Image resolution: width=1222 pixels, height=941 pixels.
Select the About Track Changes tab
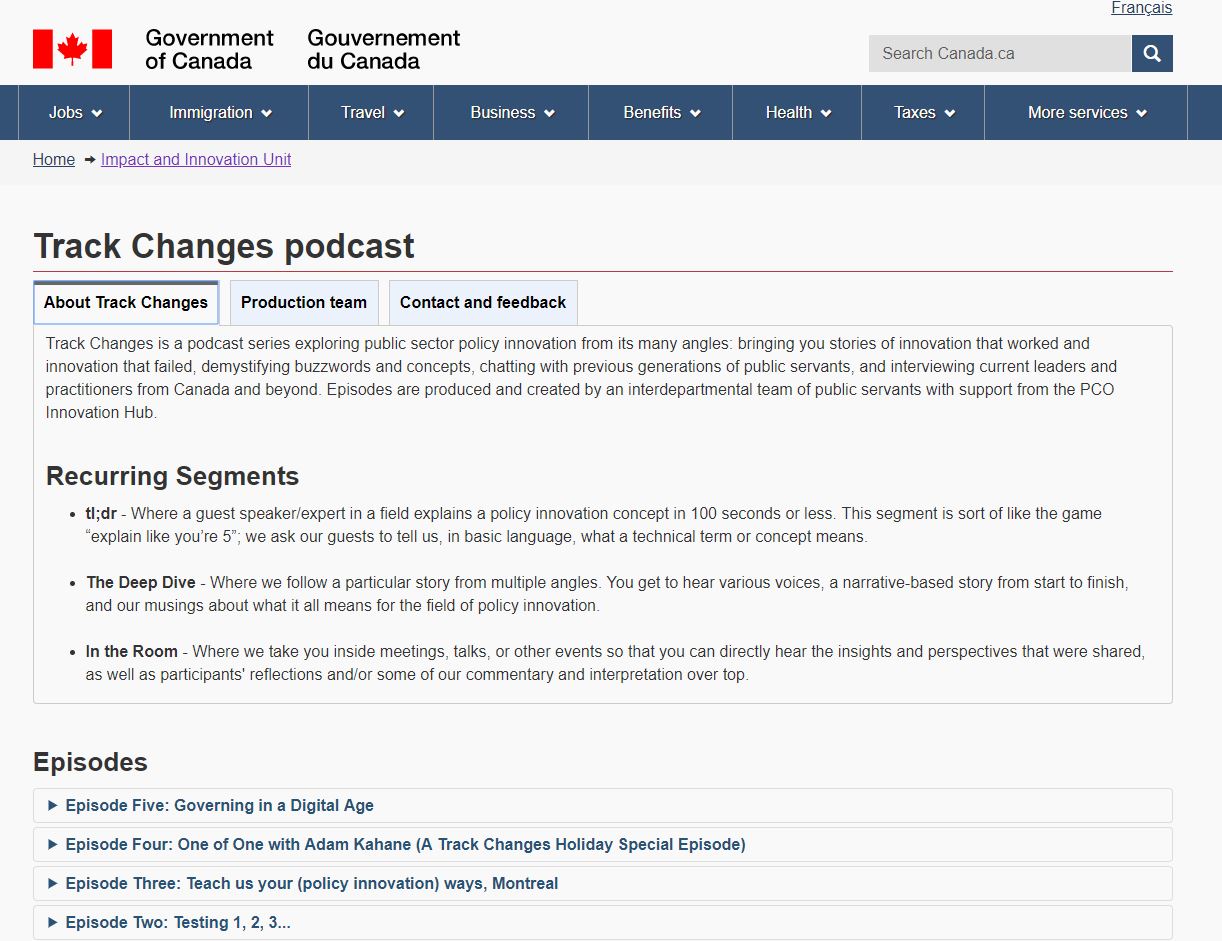click(x=126, y=303)
